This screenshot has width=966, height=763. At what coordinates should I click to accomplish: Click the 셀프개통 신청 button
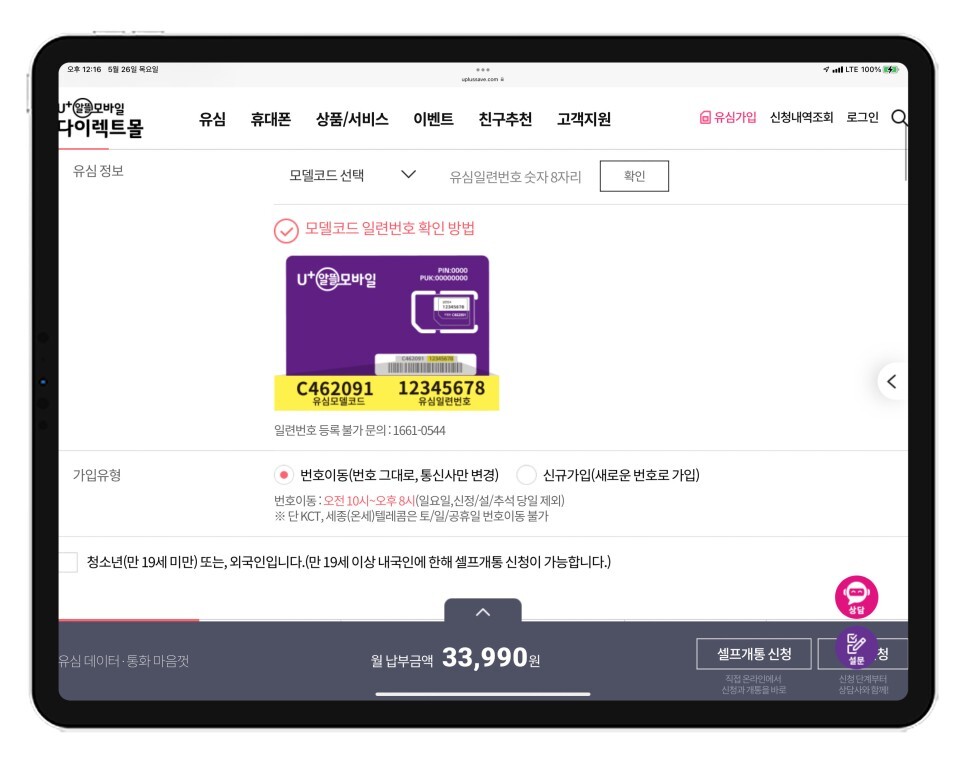pyautogui.click(x=753, y=654)
